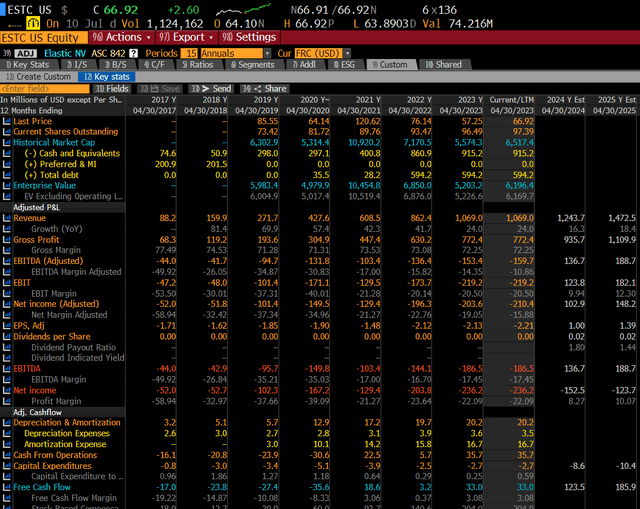This screenshot has width=640, height=509.
Task: Click the Current/LTM column header
Action: 511,100
